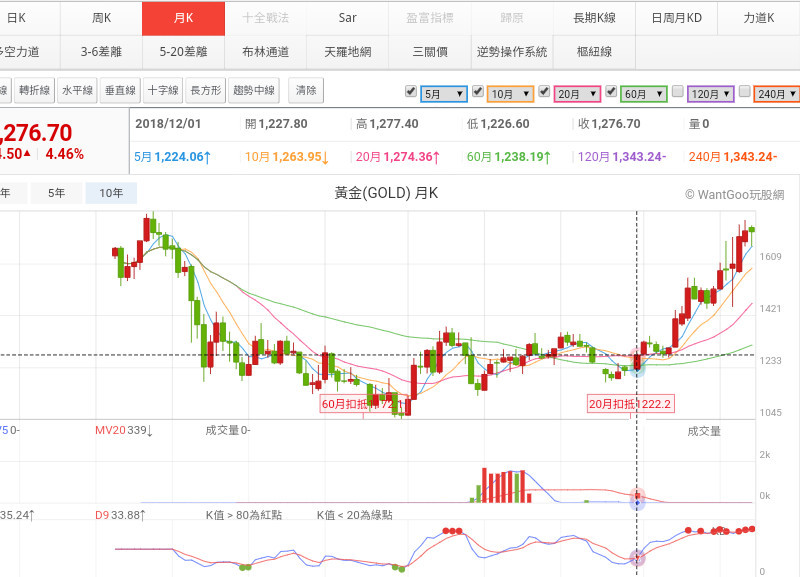Open the 日周月KD tab

[676, 18]
